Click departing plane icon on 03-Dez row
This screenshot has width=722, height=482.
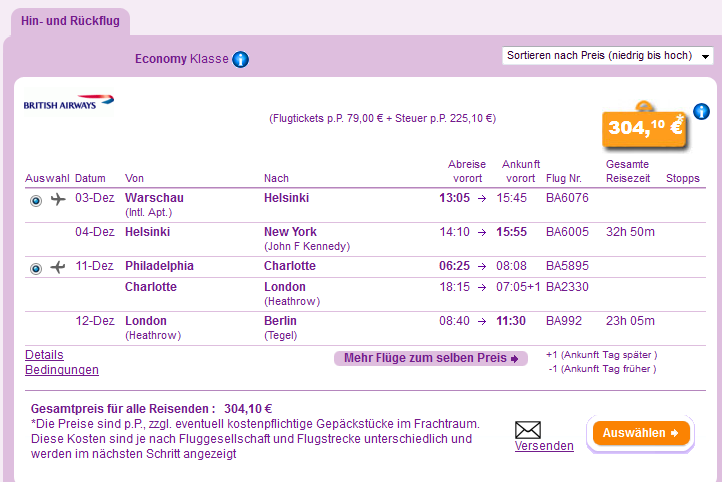58,199
